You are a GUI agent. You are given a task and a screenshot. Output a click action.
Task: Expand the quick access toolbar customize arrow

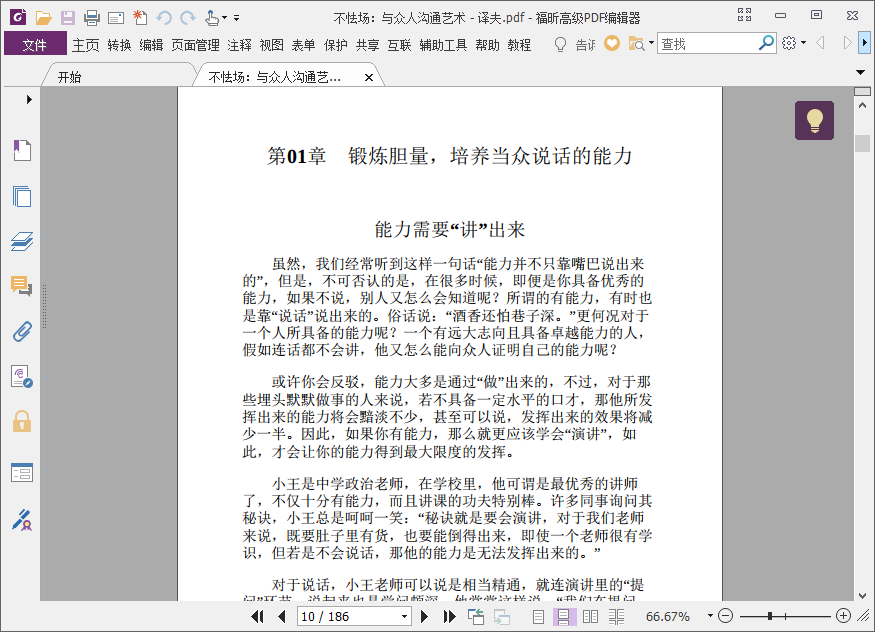click(237, 18)
